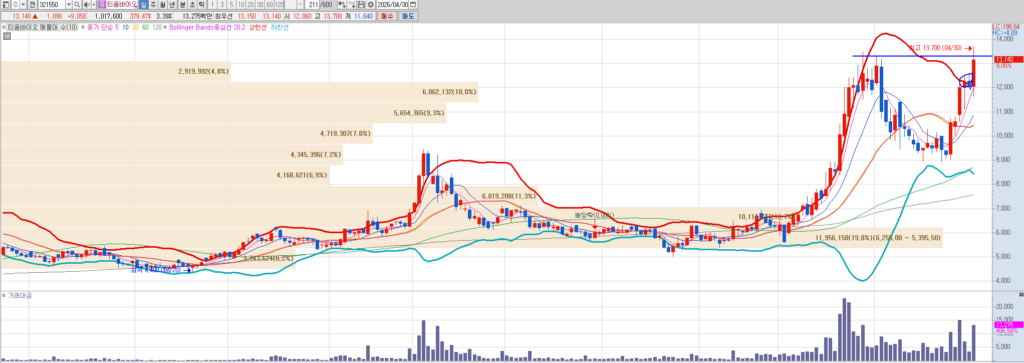Toggle the 하한선 lower band legend
1024x363 pixels.
279,27
